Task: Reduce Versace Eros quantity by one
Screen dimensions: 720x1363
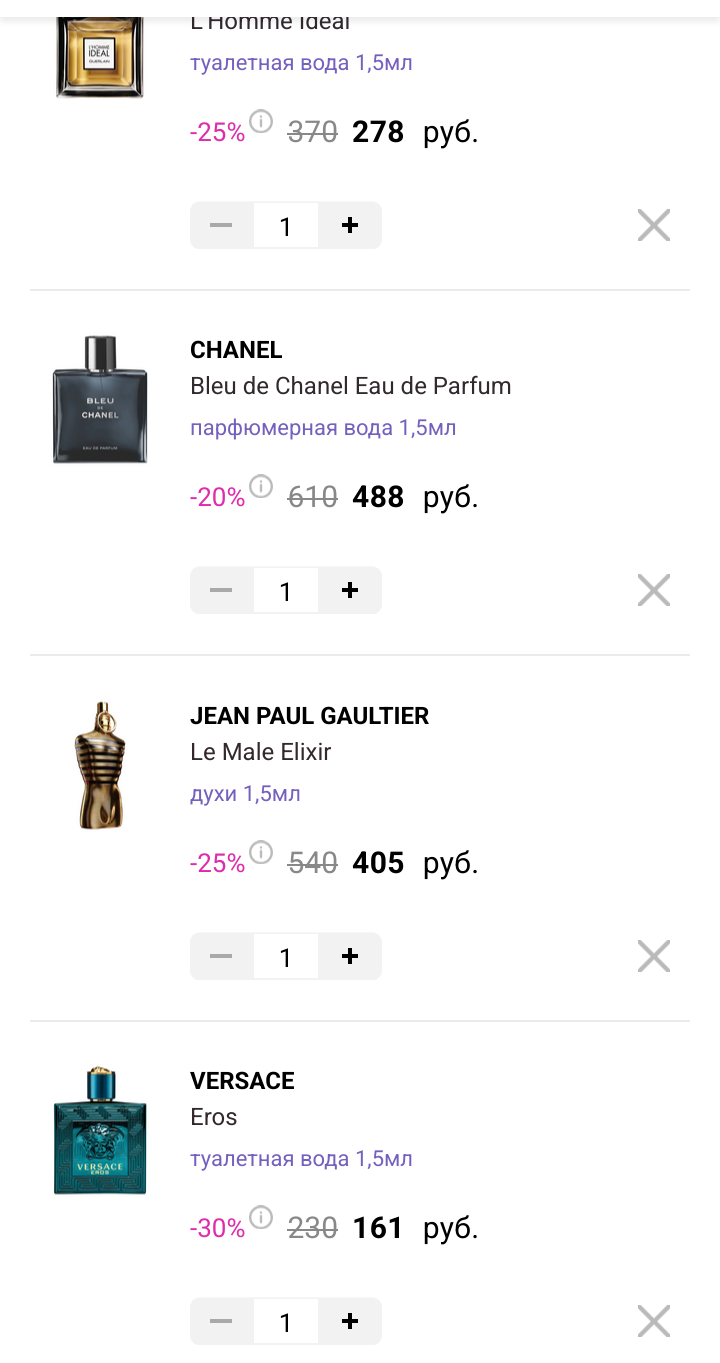Action: pos(221,1322)
